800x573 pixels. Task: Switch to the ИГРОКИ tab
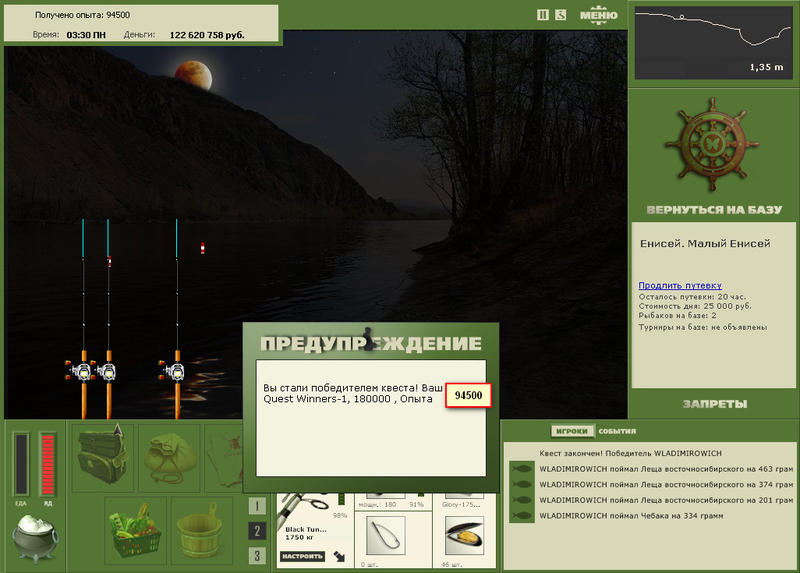tap(572, 431)
